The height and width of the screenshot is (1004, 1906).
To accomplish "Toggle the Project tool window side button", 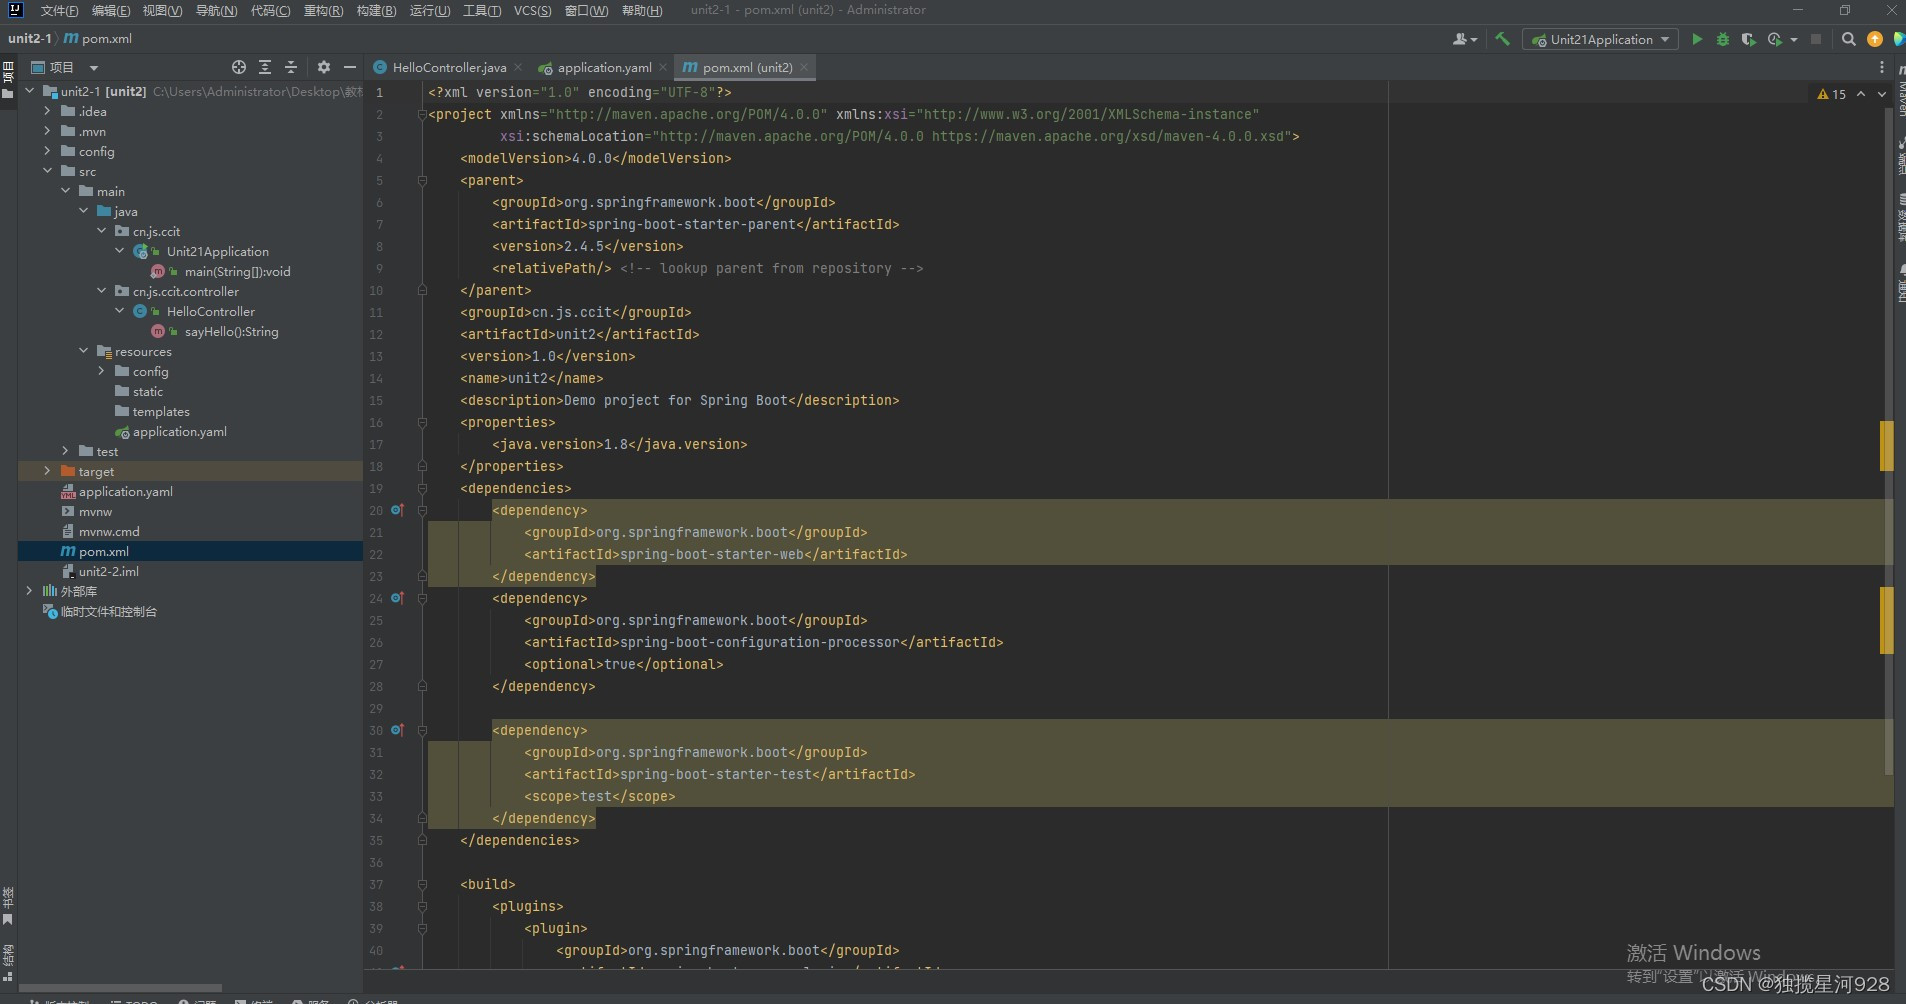I will point(8,80).
